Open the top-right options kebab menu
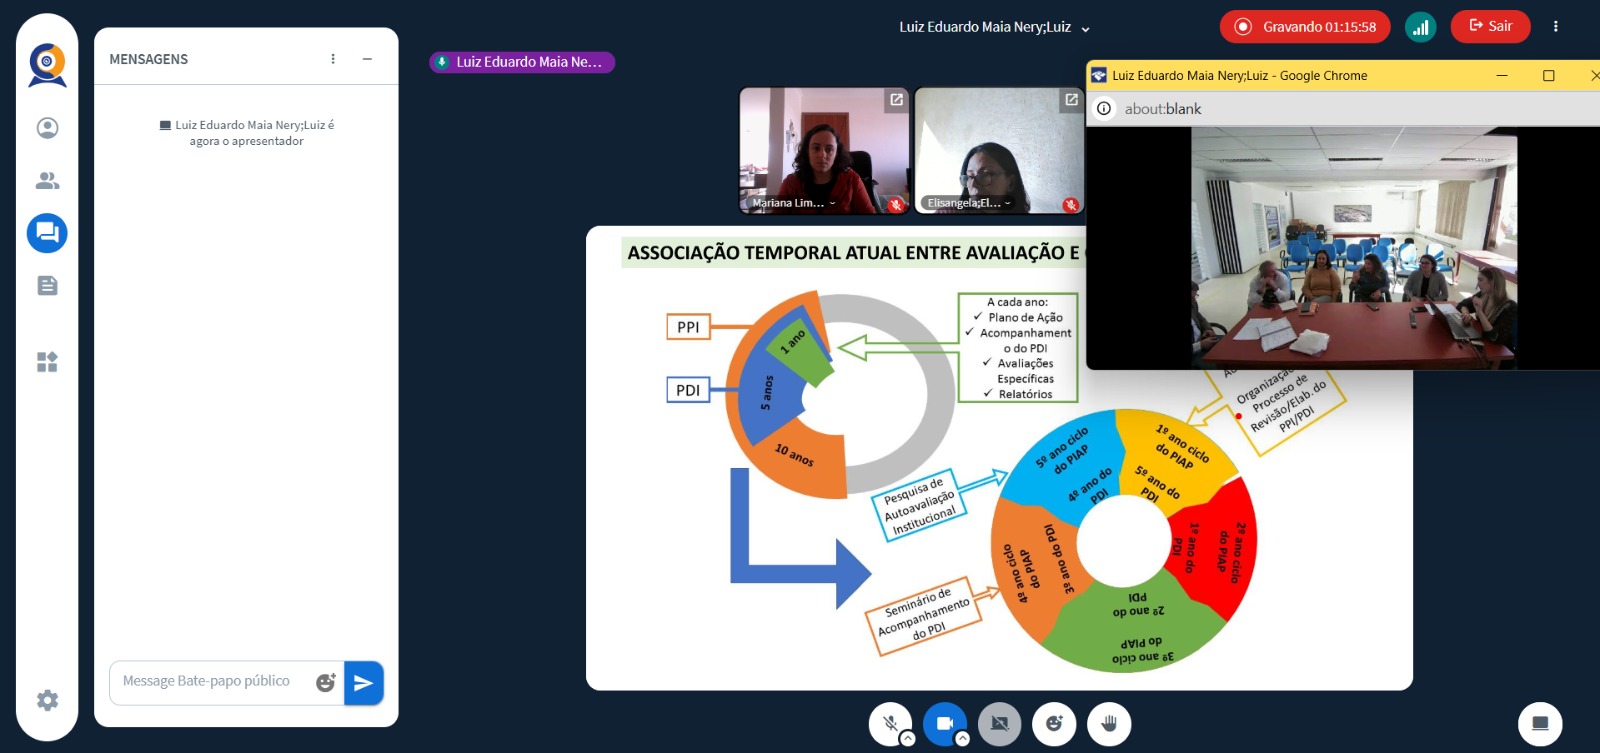1600x753 pixels. coord(1555,27)
